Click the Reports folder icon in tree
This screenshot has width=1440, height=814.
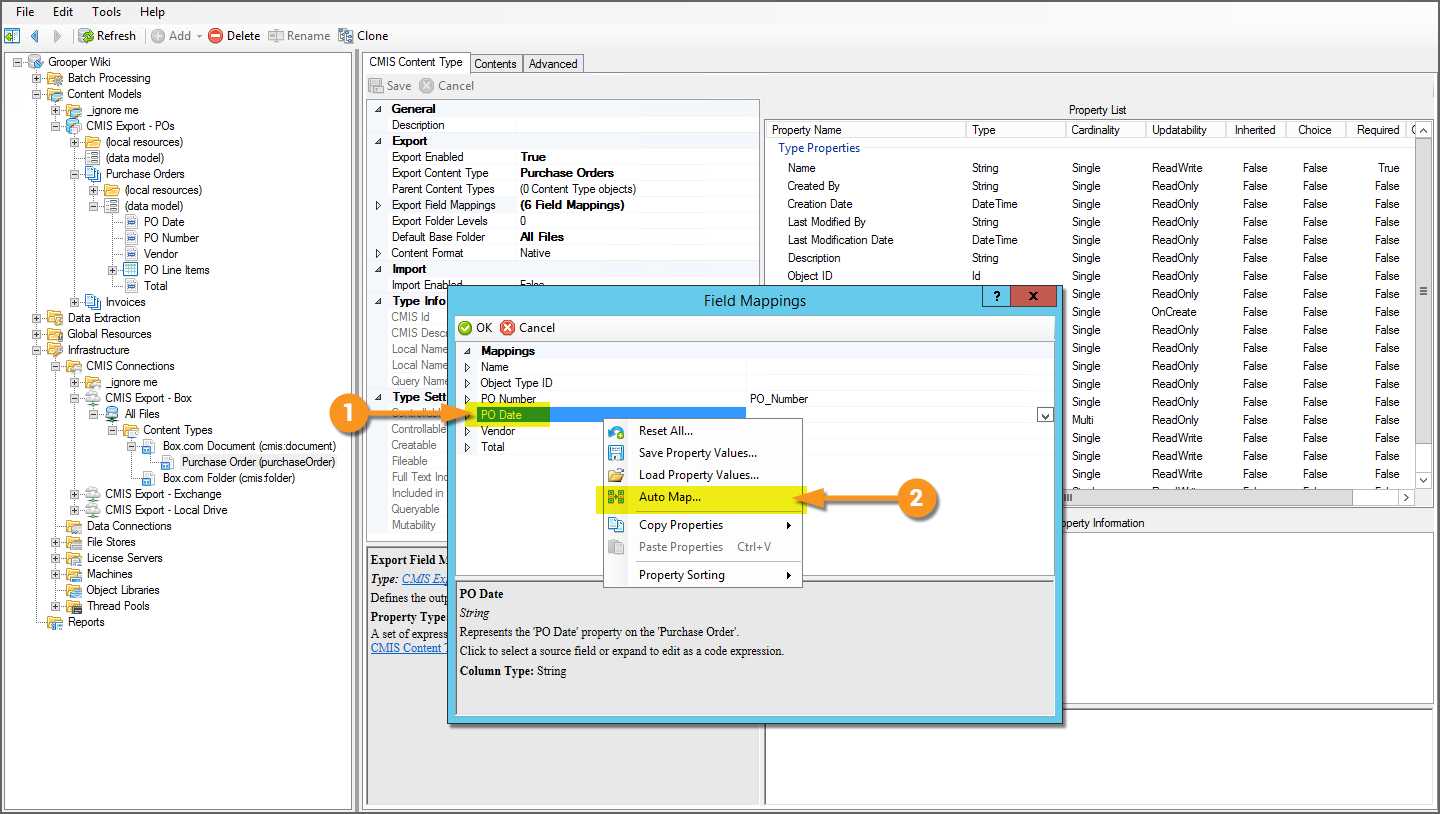point(56,622)
